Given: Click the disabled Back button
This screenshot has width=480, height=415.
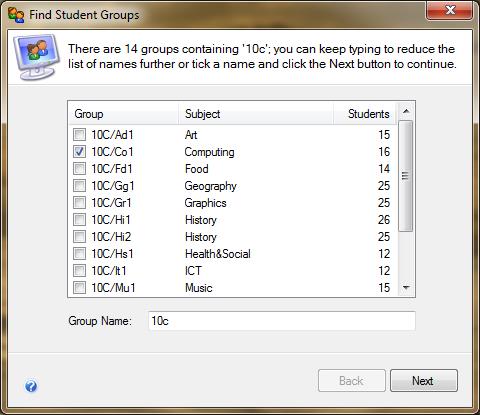Looking at the screenshot, I should (352, 381).
